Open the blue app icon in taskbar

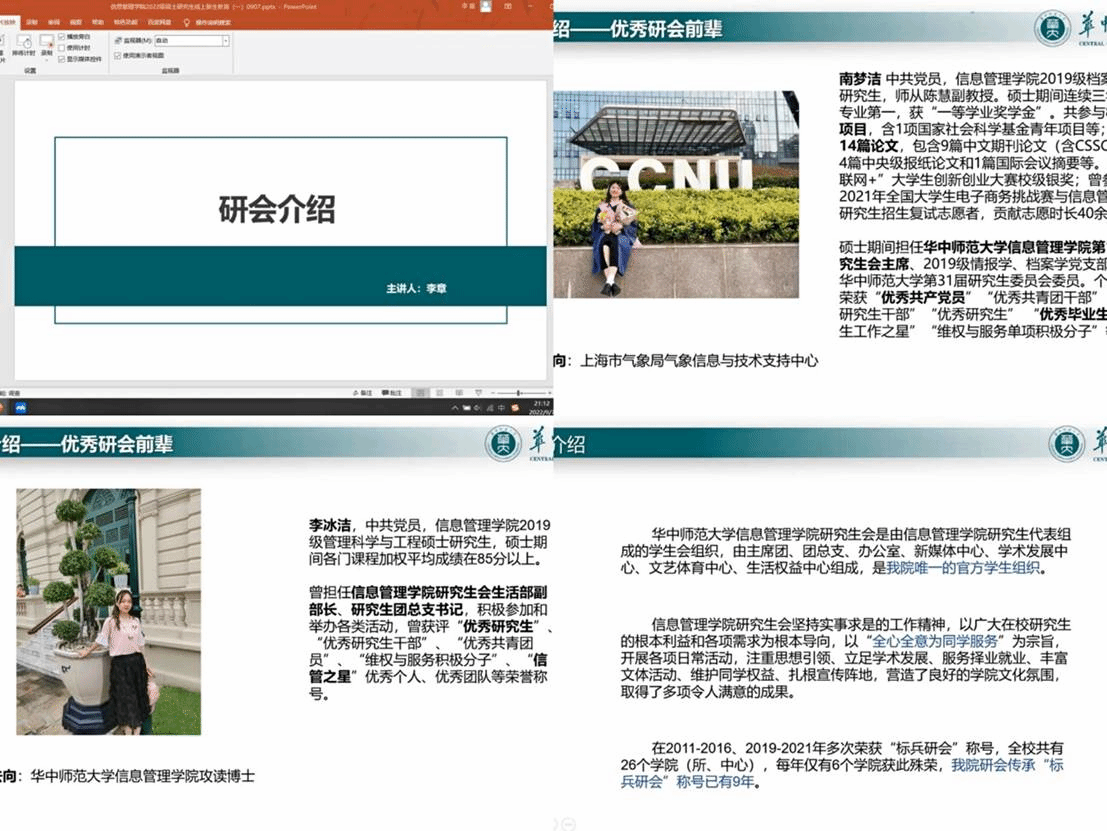click(18, 407)
